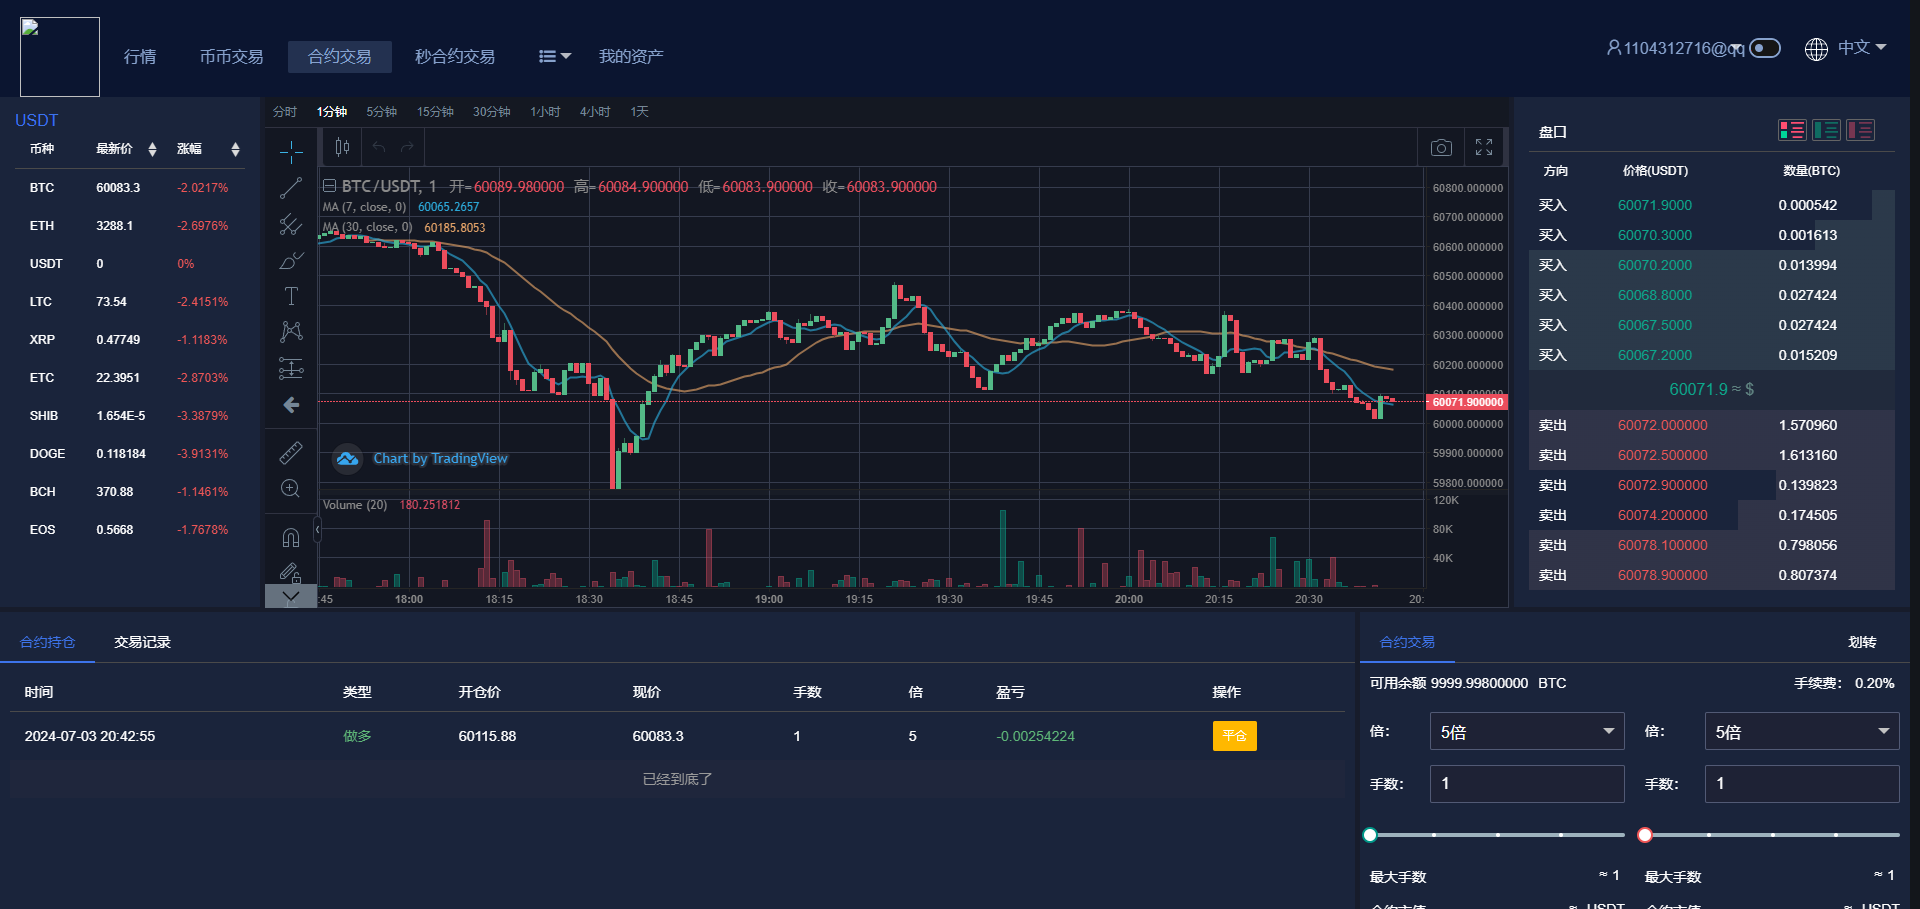Screen dimensions: 1920x909
Task: Open the 秒合约交易 navigation menu
Action: click(x=455, y=57)
